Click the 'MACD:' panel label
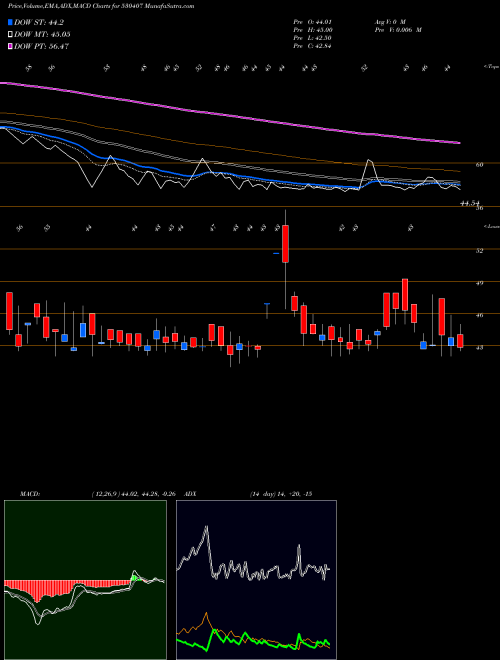The height and width of the screenshot is (660, 500). point(30,494)
